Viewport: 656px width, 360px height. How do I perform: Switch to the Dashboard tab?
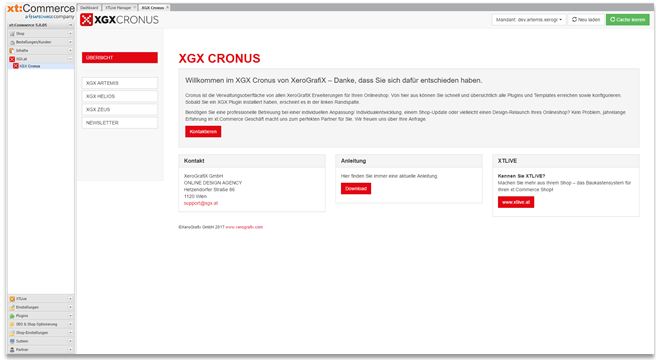(x=89, y=8)
